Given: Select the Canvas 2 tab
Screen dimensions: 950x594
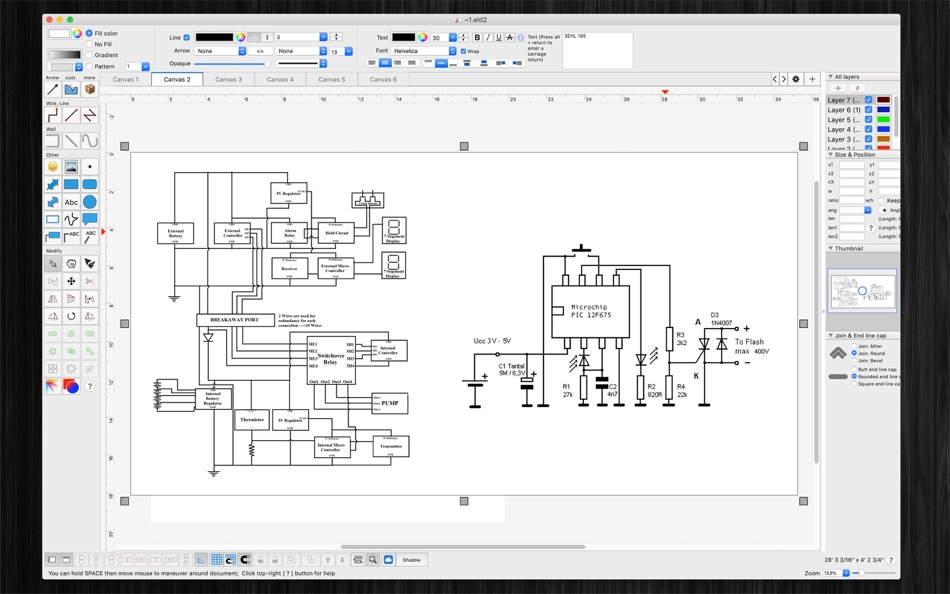Looking at the screenshot, I should (177, 79).
